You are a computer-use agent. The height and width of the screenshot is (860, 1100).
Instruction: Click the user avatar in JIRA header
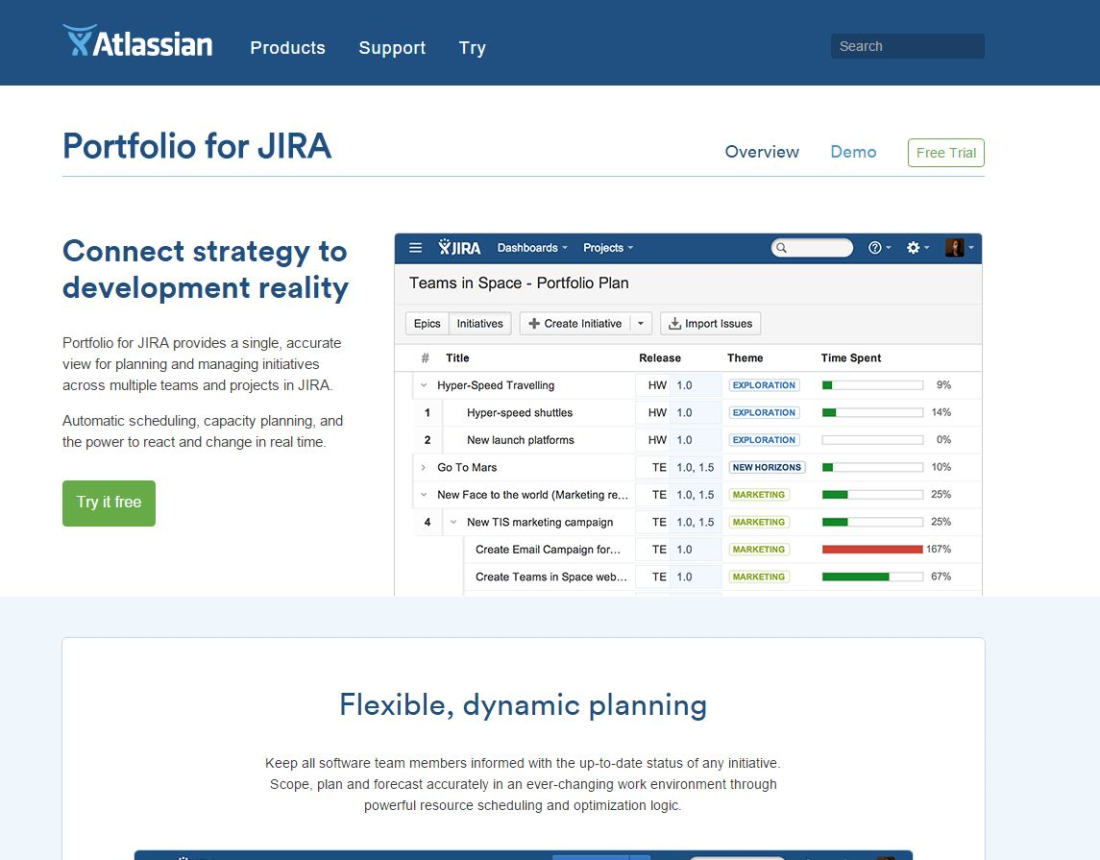954,248
